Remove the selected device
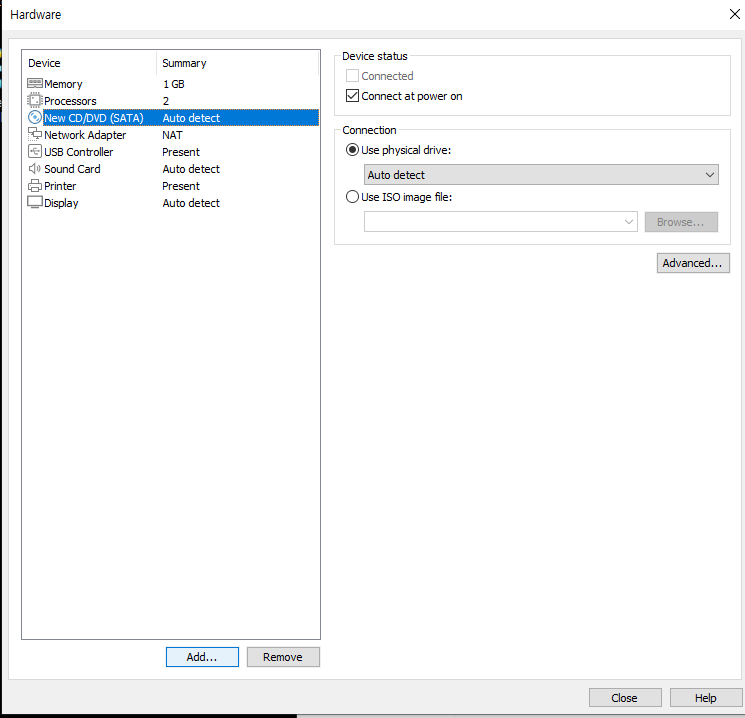This screenshot has height=718, width=745. [283, 657]
